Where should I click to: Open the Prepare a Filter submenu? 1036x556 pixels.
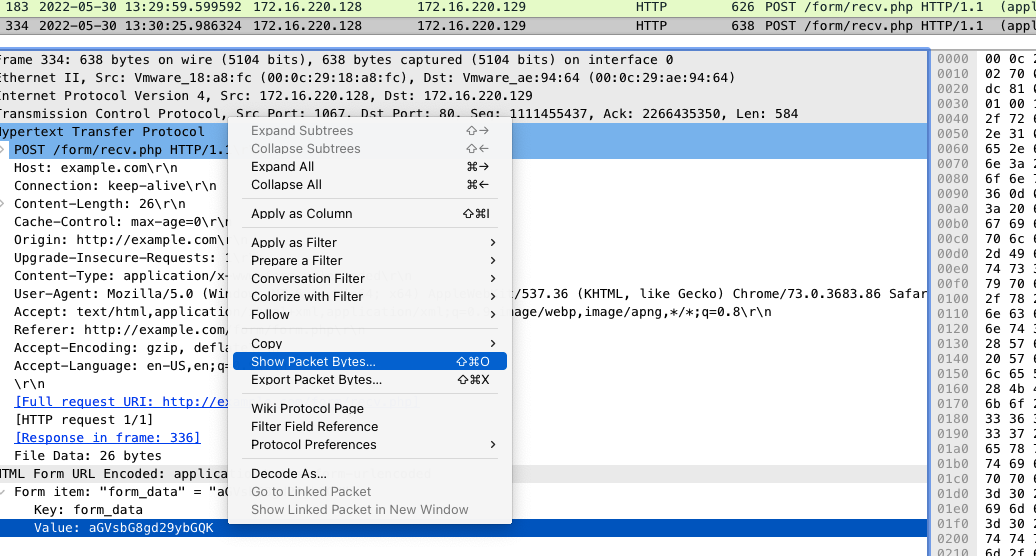[296, 260]
